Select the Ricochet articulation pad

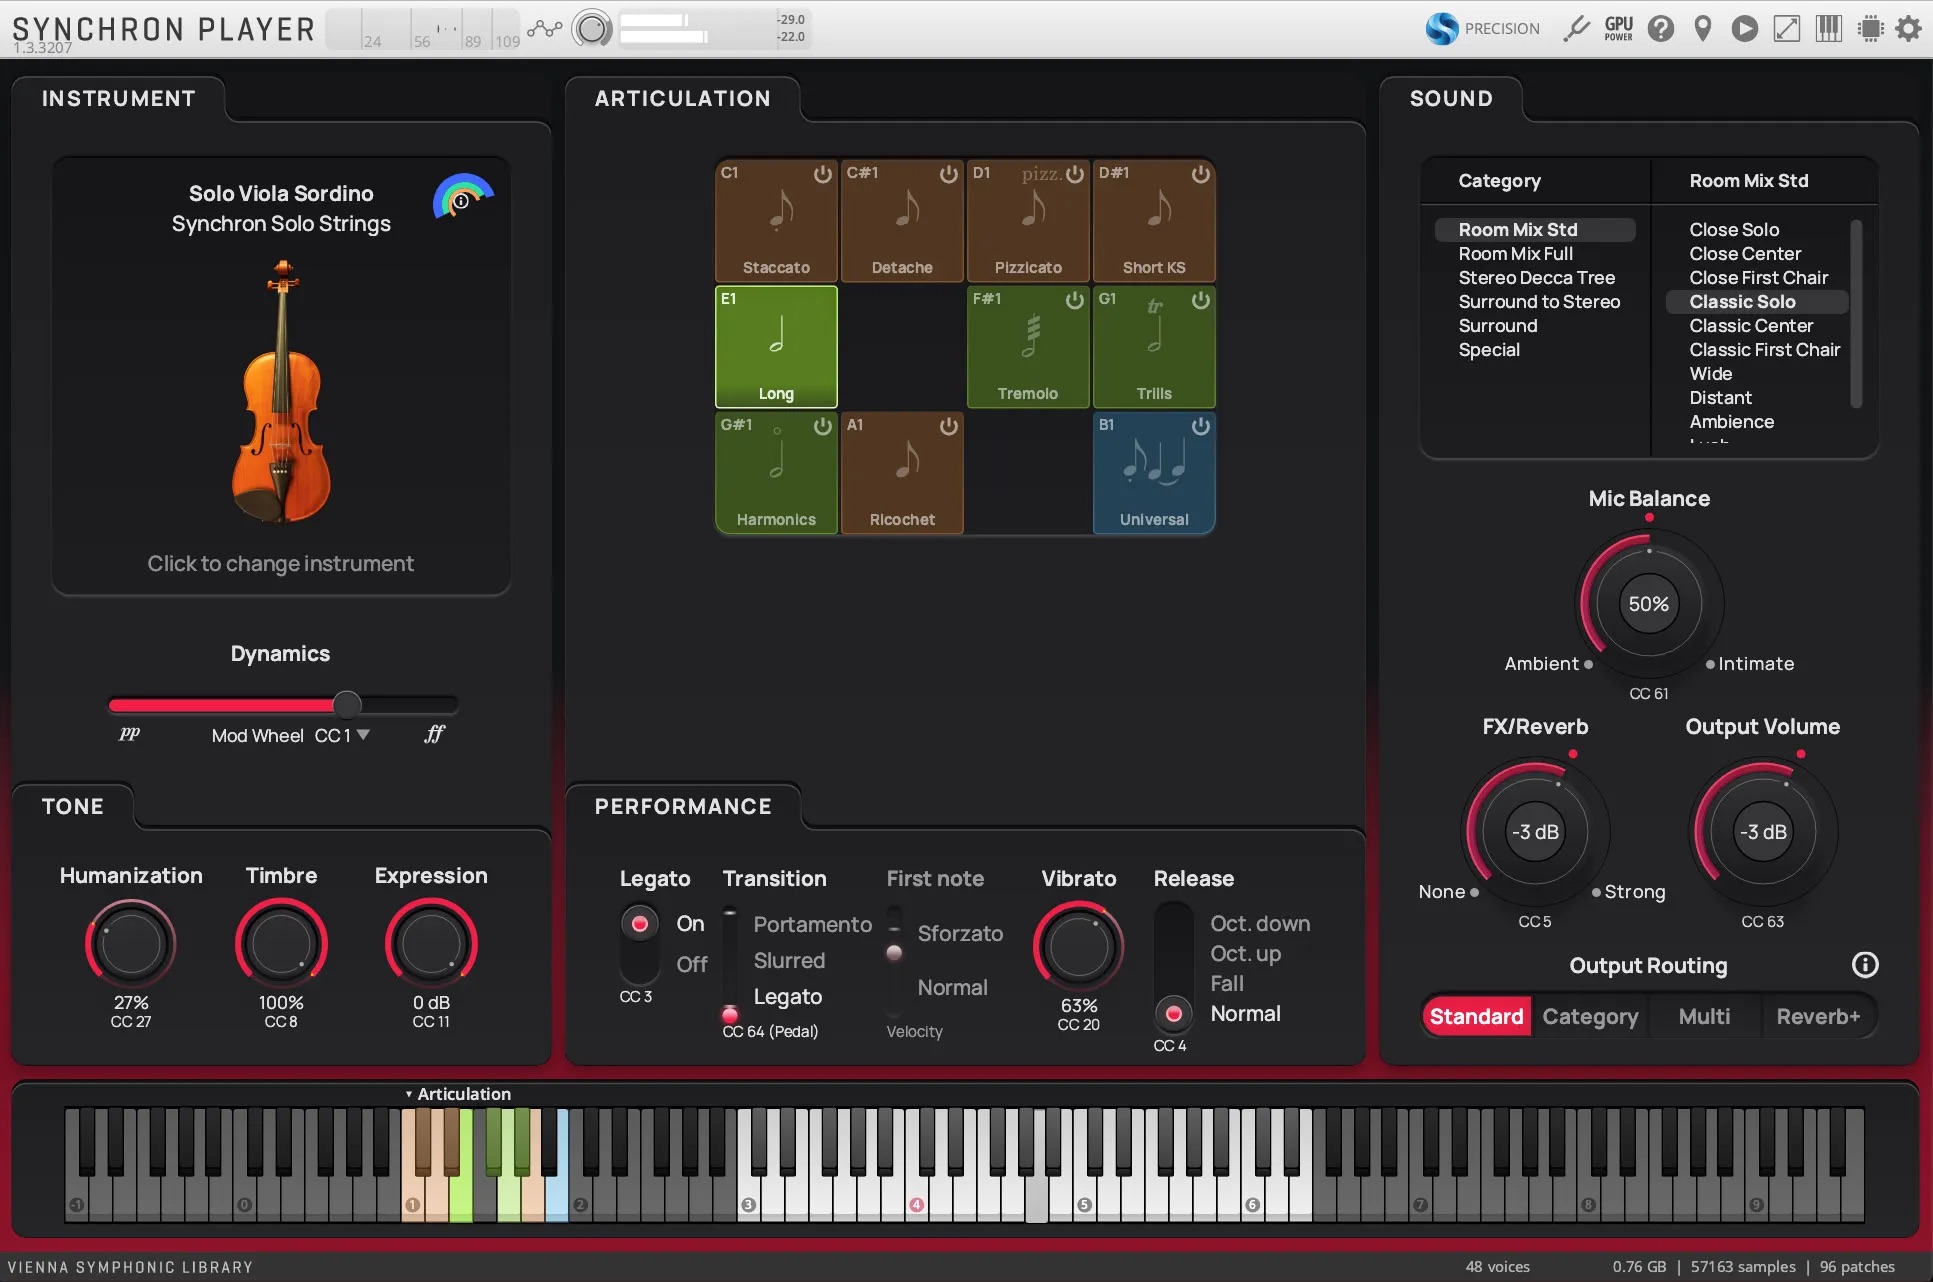902,472
